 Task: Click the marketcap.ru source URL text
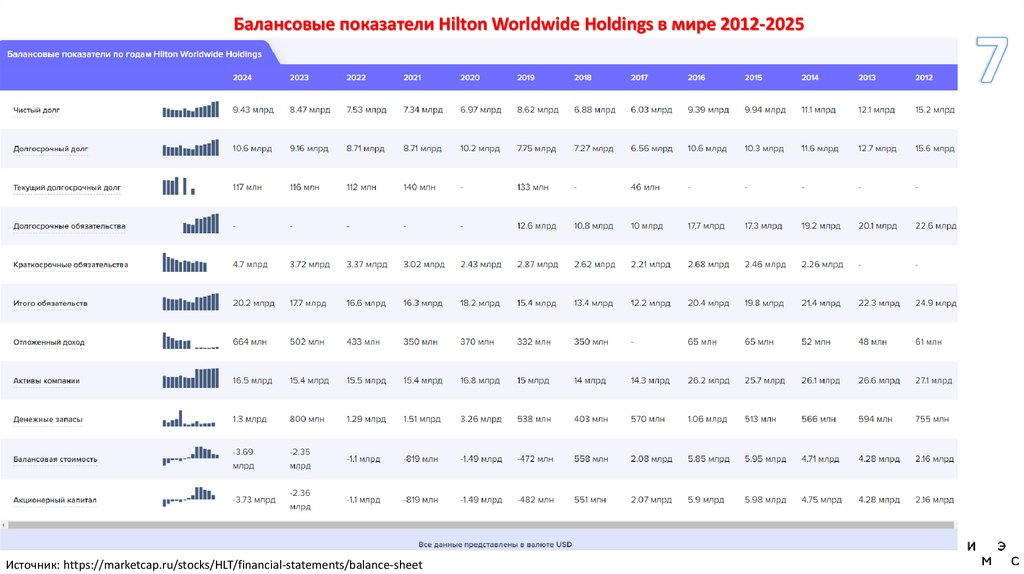click(x=243, y=565)
